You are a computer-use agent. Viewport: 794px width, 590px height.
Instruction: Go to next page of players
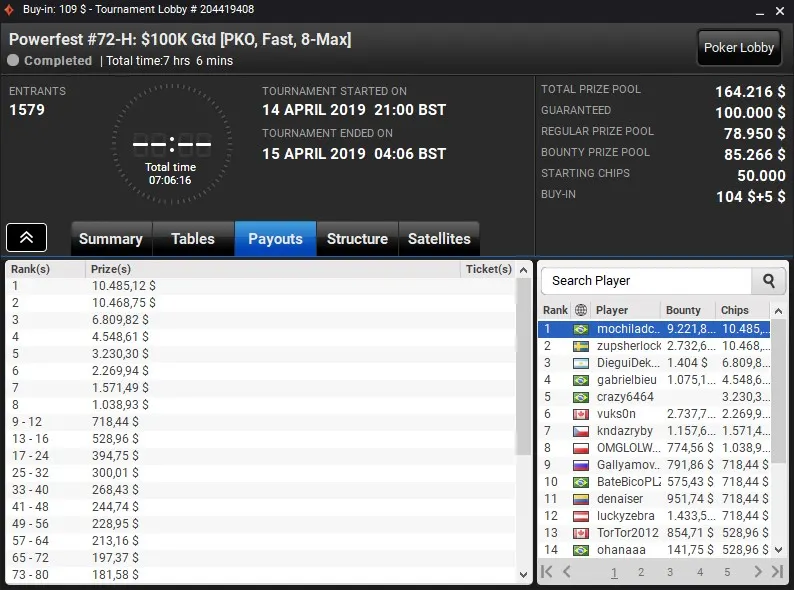coord(758,572)
